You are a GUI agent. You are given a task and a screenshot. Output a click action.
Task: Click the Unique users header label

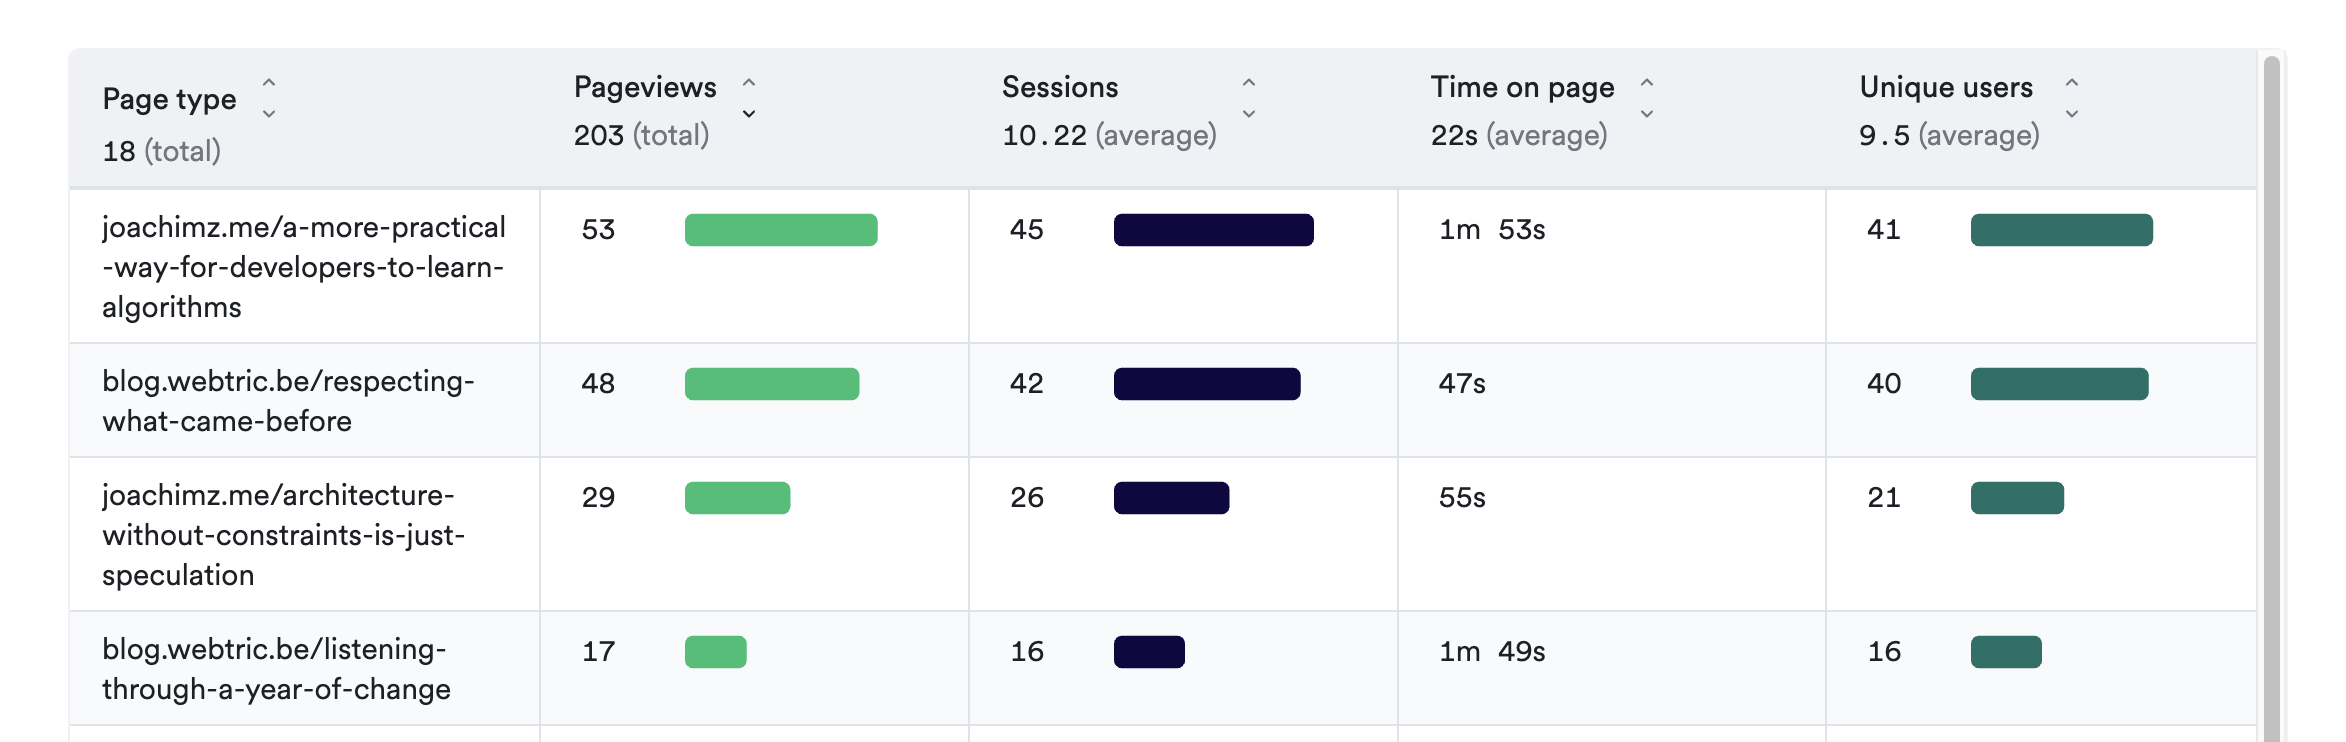(1946, 88)
